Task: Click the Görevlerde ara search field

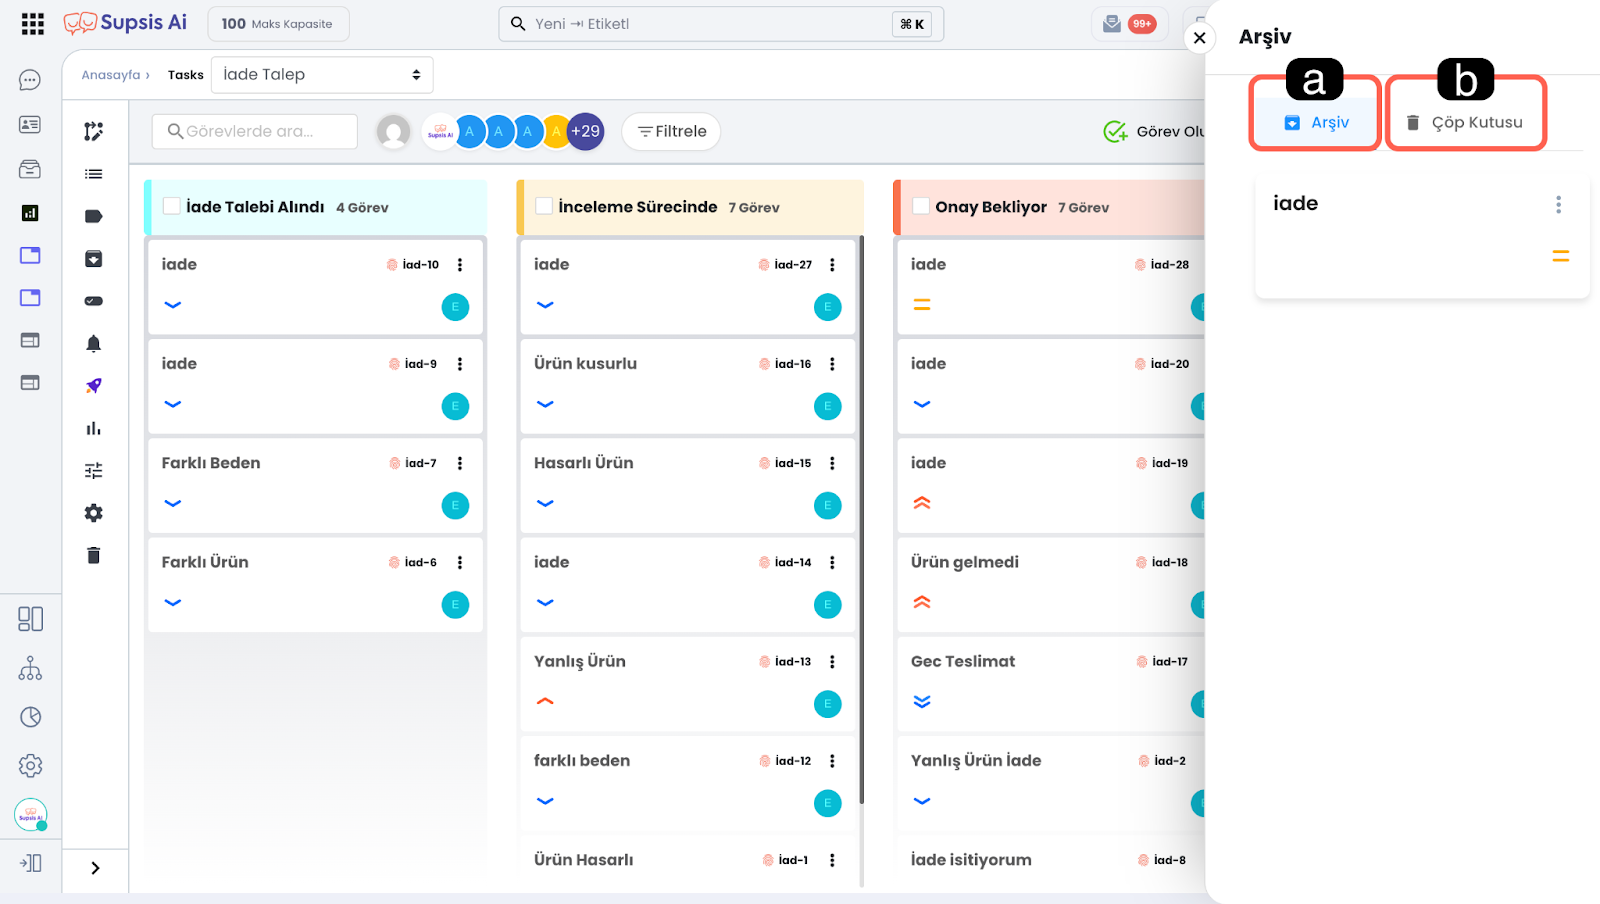Action: click(x=255, y=131)
